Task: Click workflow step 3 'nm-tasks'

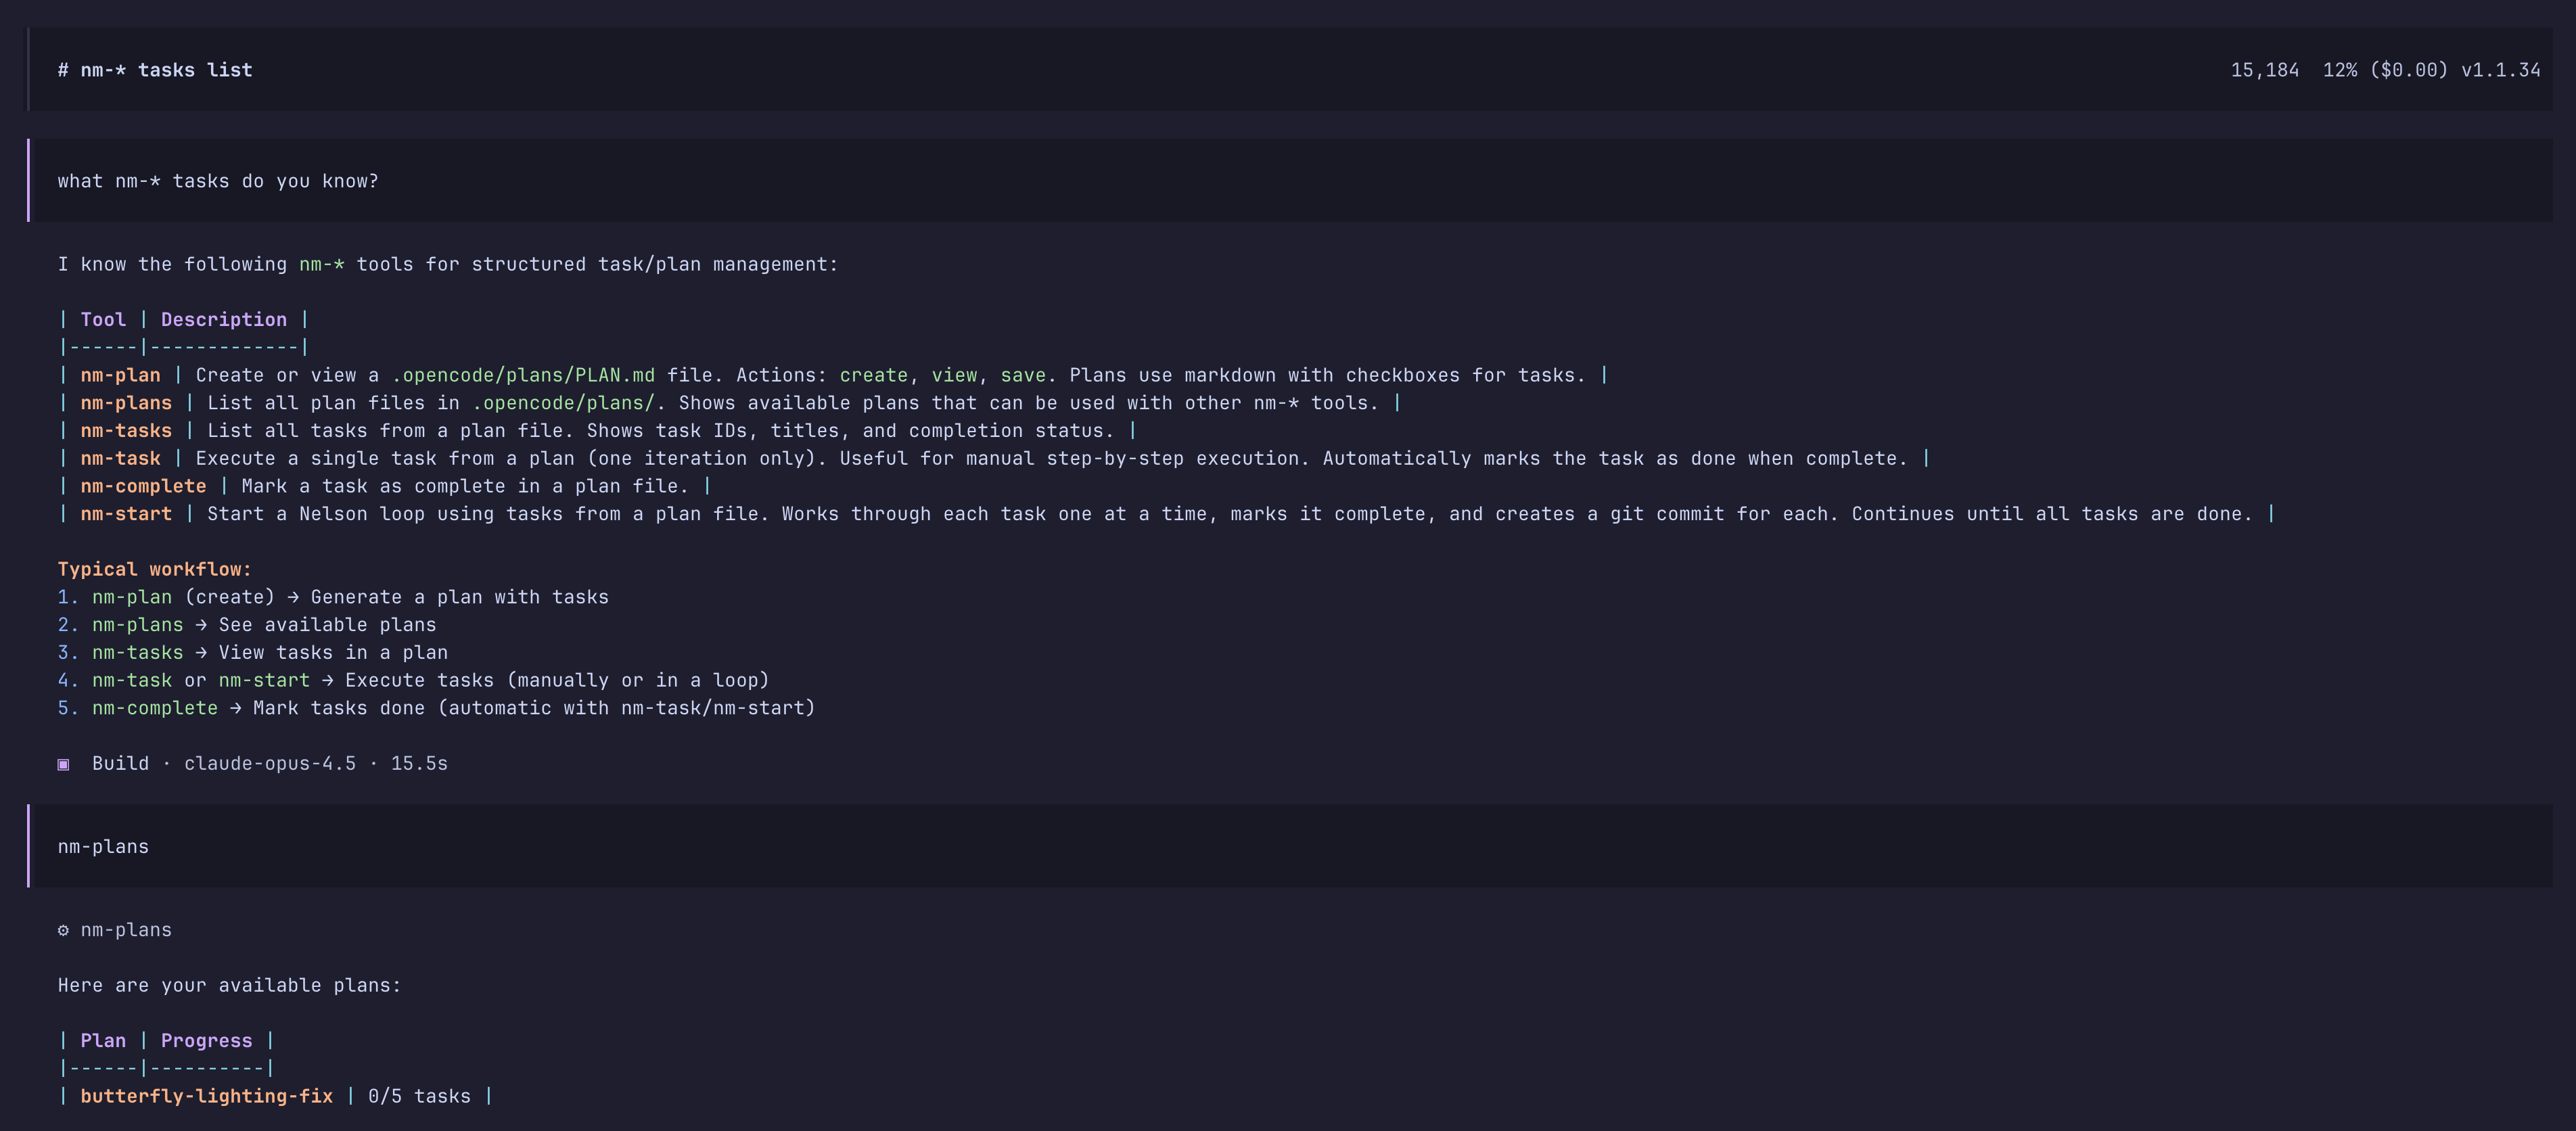Action: [x=138, y=652]
